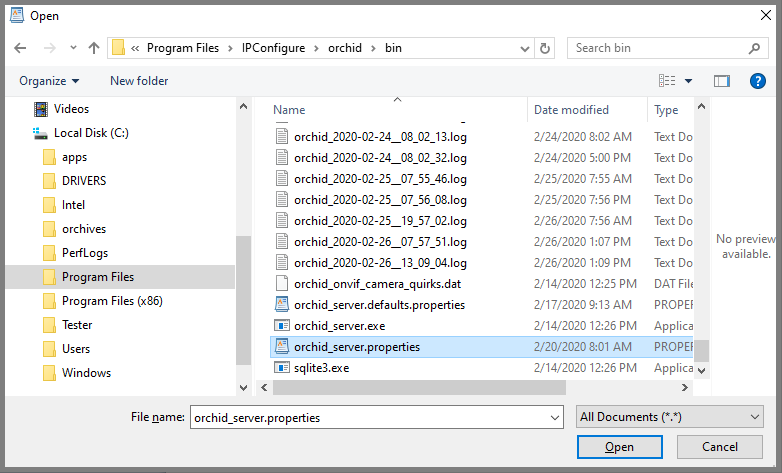Click the Back navigation arrow
Viewport: 782px width, 473px height.
[20, 48]
